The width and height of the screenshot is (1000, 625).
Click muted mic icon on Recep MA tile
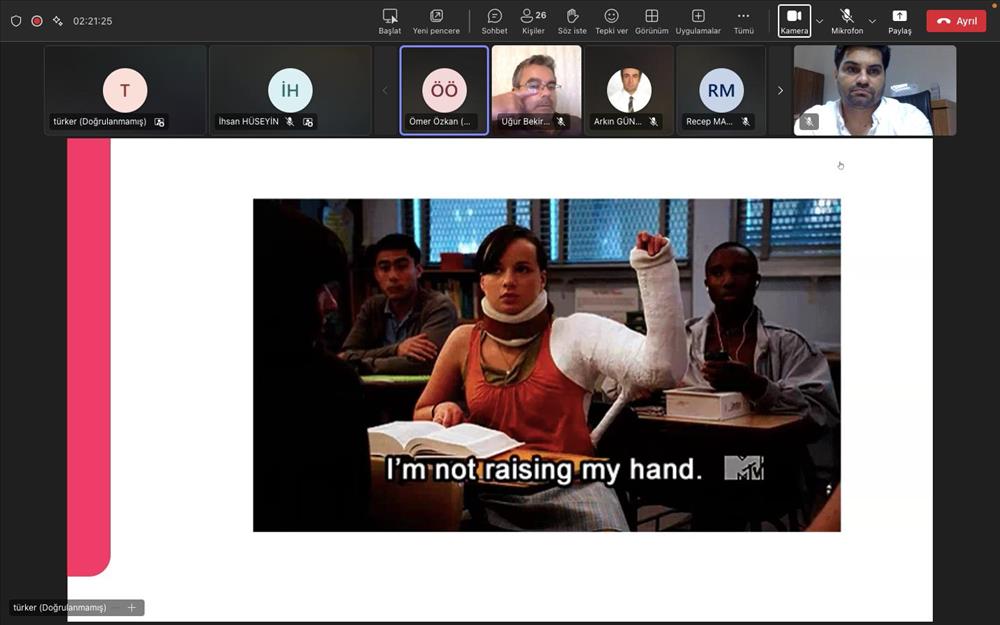(x=745, y=121)
